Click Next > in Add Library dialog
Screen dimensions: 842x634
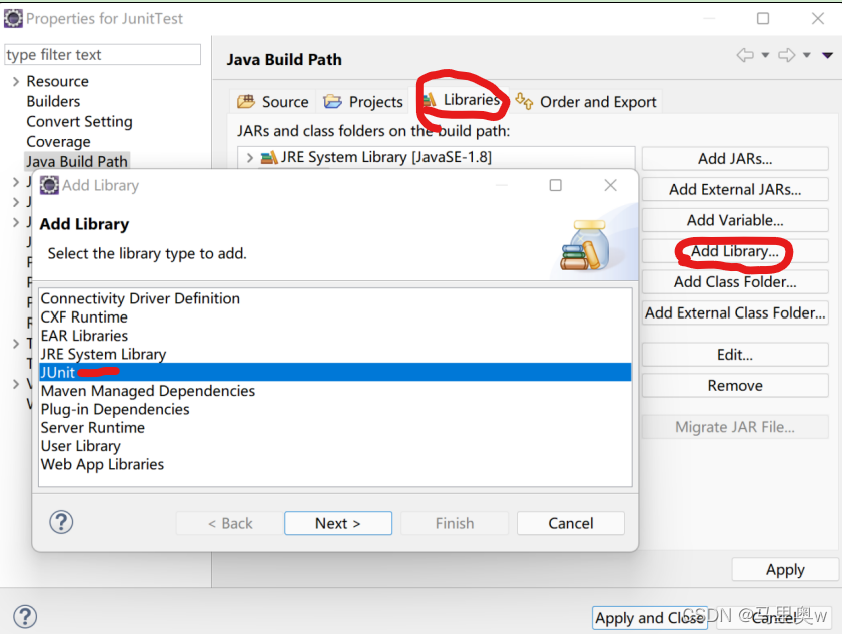click(x=338, y=523)
